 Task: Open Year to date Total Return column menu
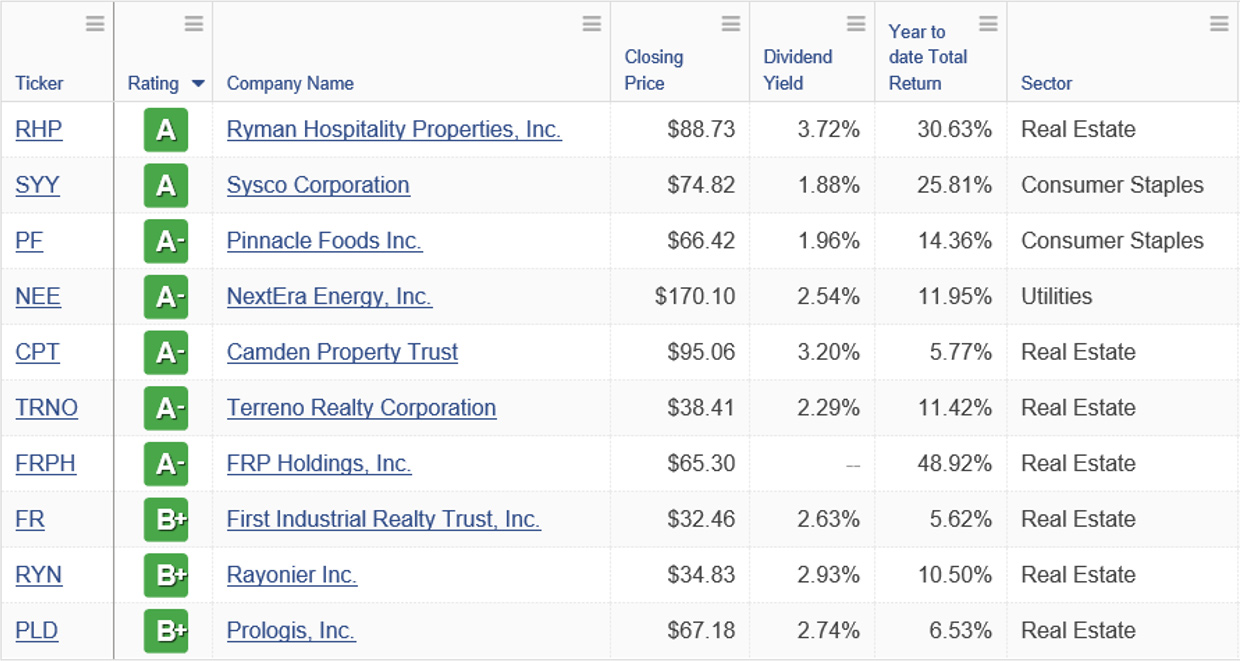(x=988, y=24)
